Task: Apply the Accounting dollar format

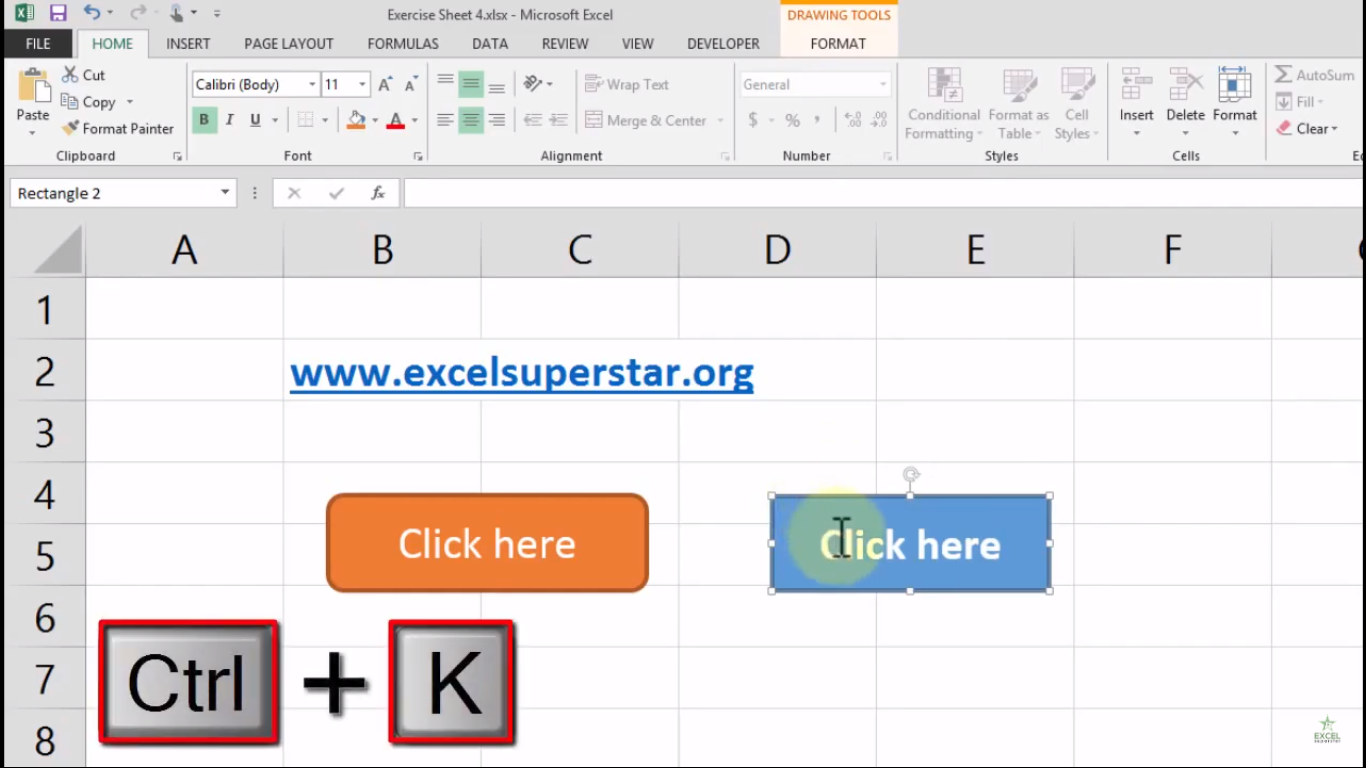Action: point(753,120)
